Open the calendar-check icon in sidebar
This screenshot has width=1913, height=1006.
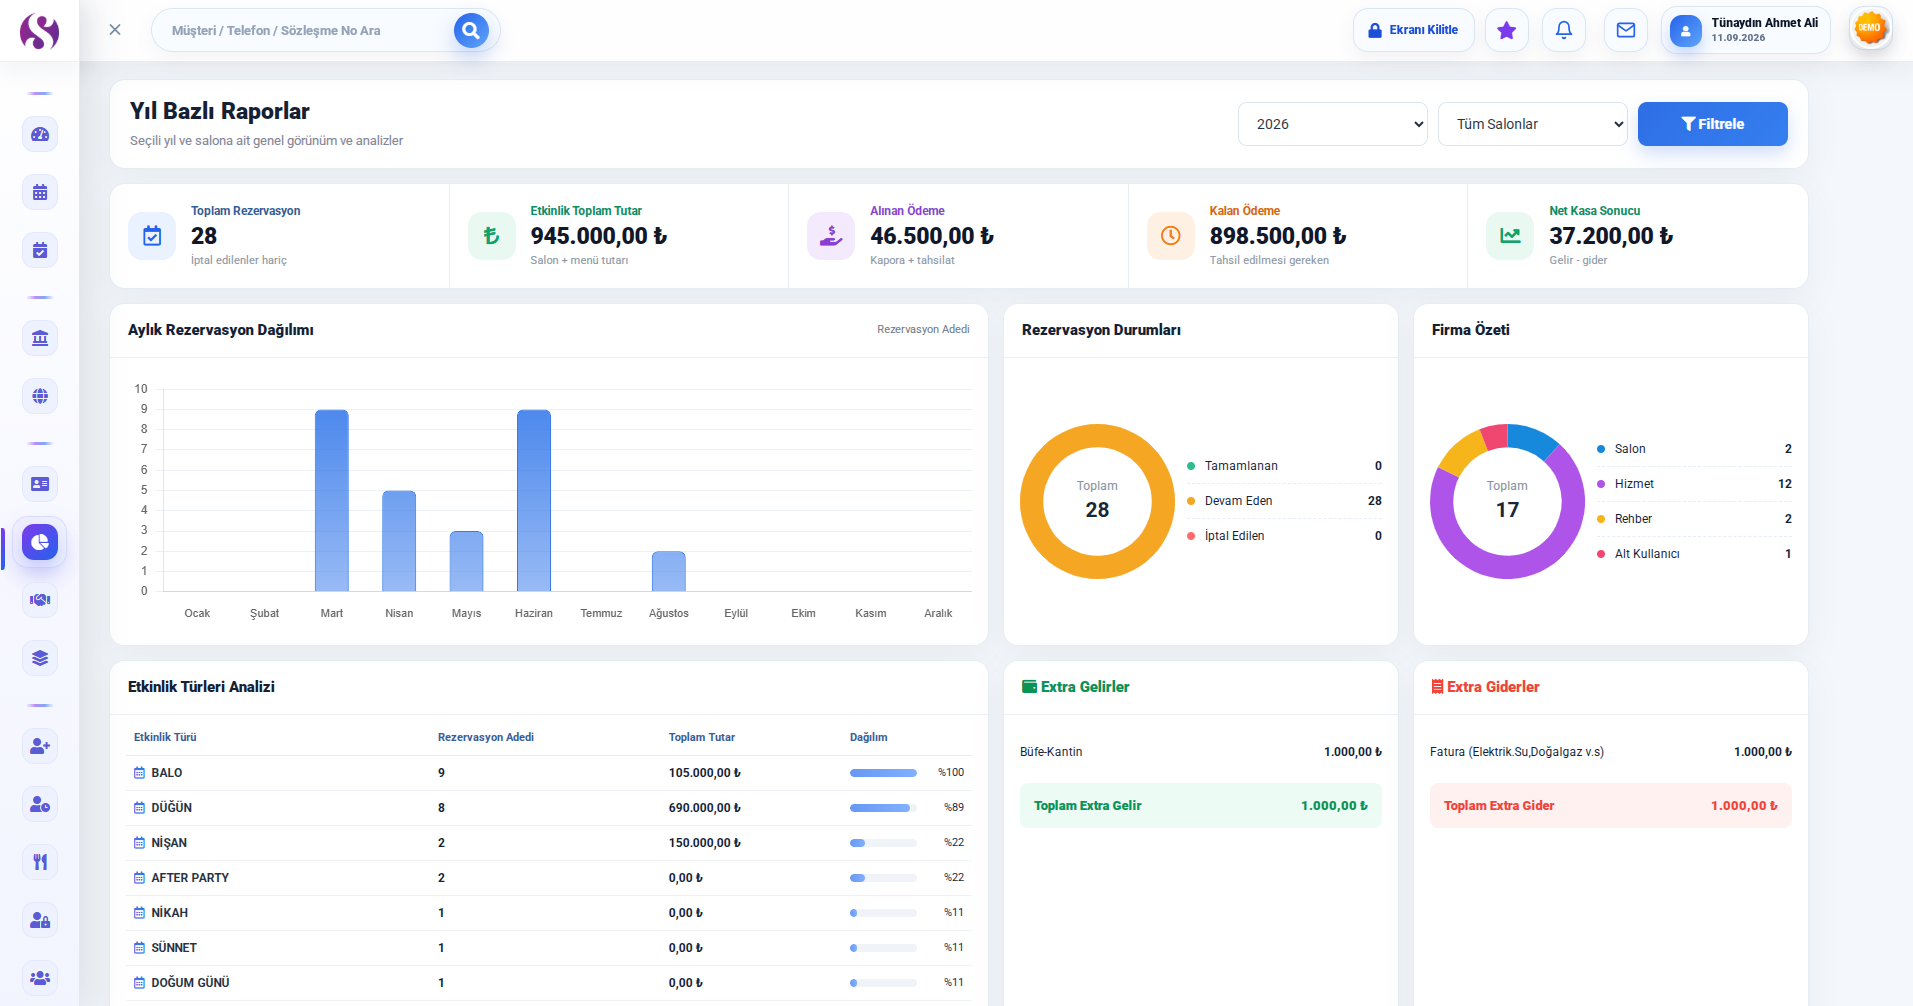[40, 250]
